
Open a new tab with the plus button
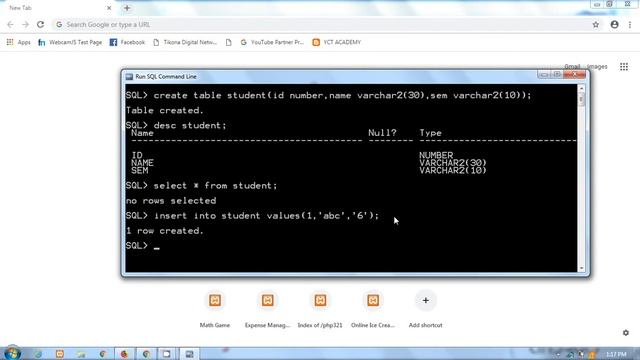127,8
